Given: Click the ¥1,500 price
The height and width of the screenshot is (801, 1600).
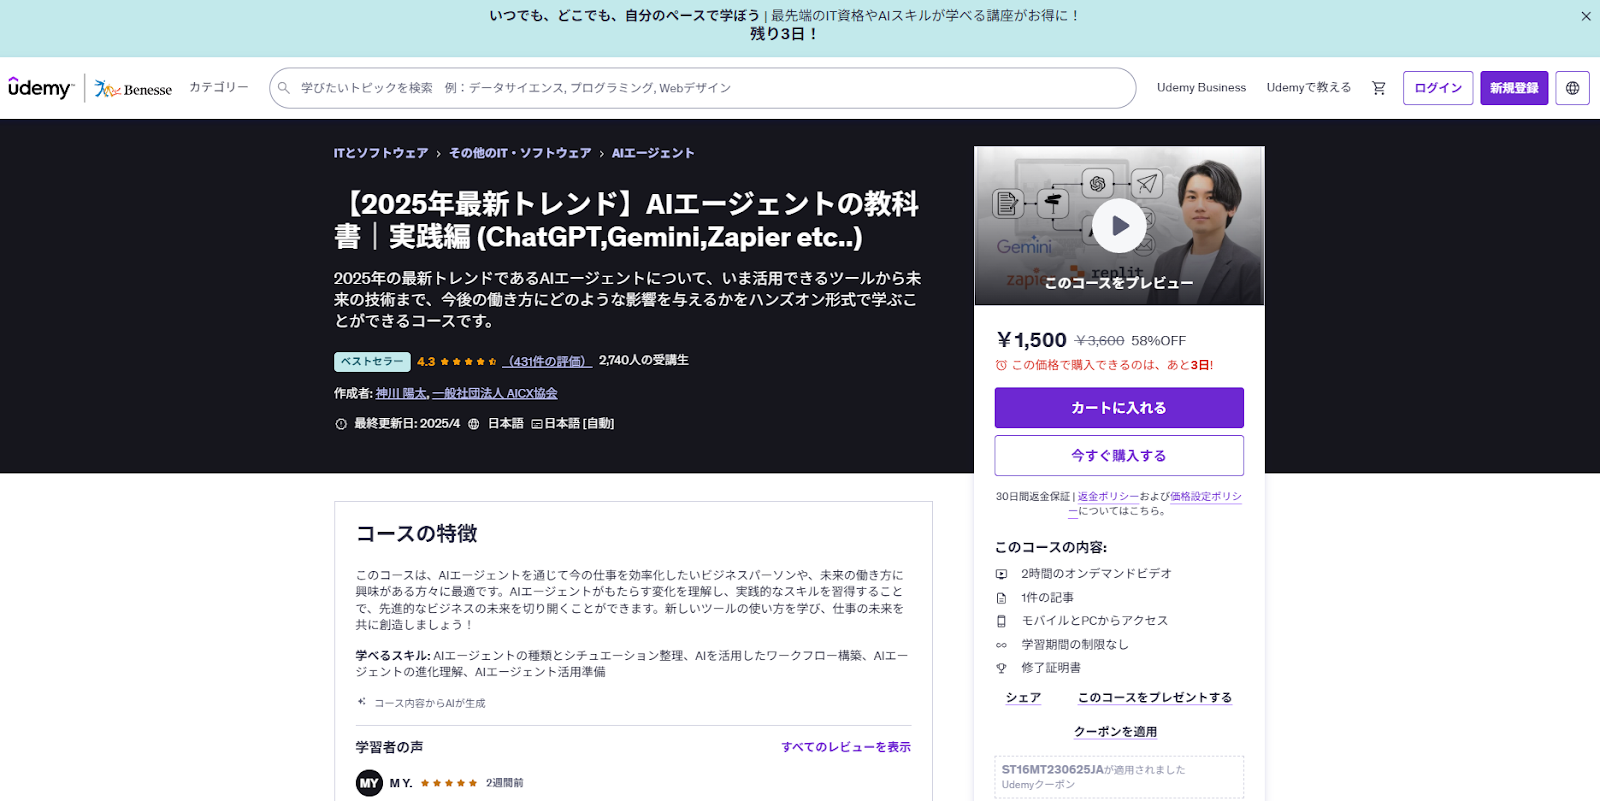Looking at the screenshot, I should [x=1032, y=340].
